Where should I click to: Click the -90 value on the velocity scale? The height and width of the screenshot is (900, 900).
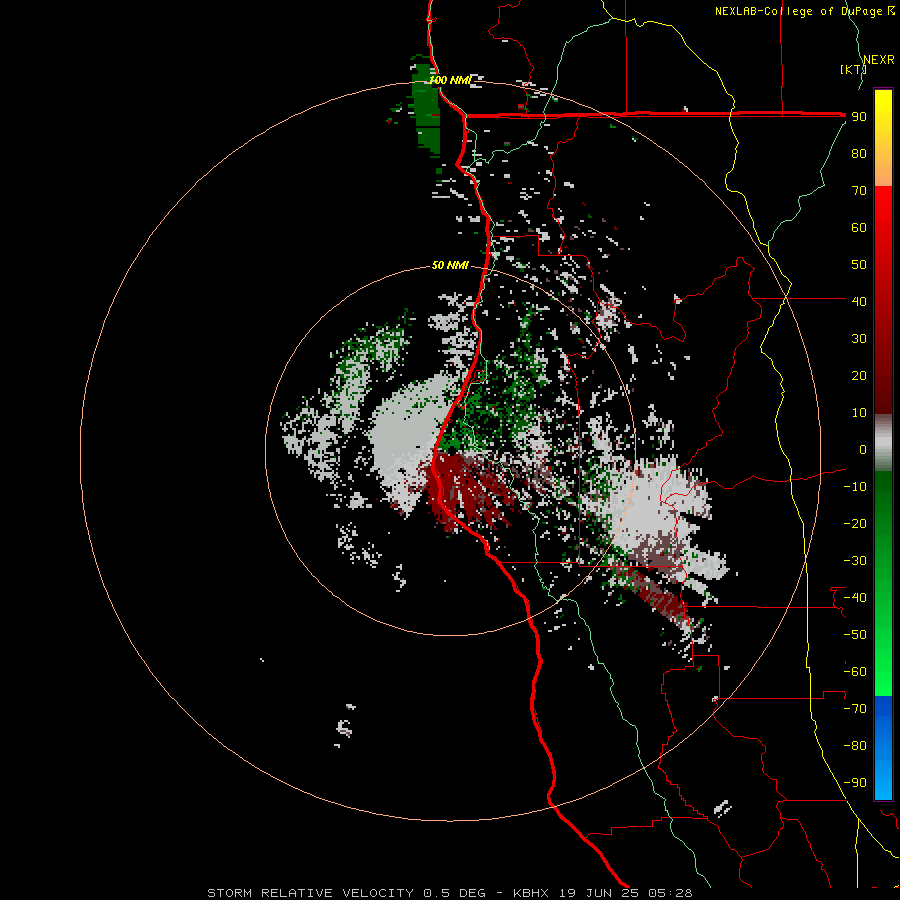coord(855,783)
